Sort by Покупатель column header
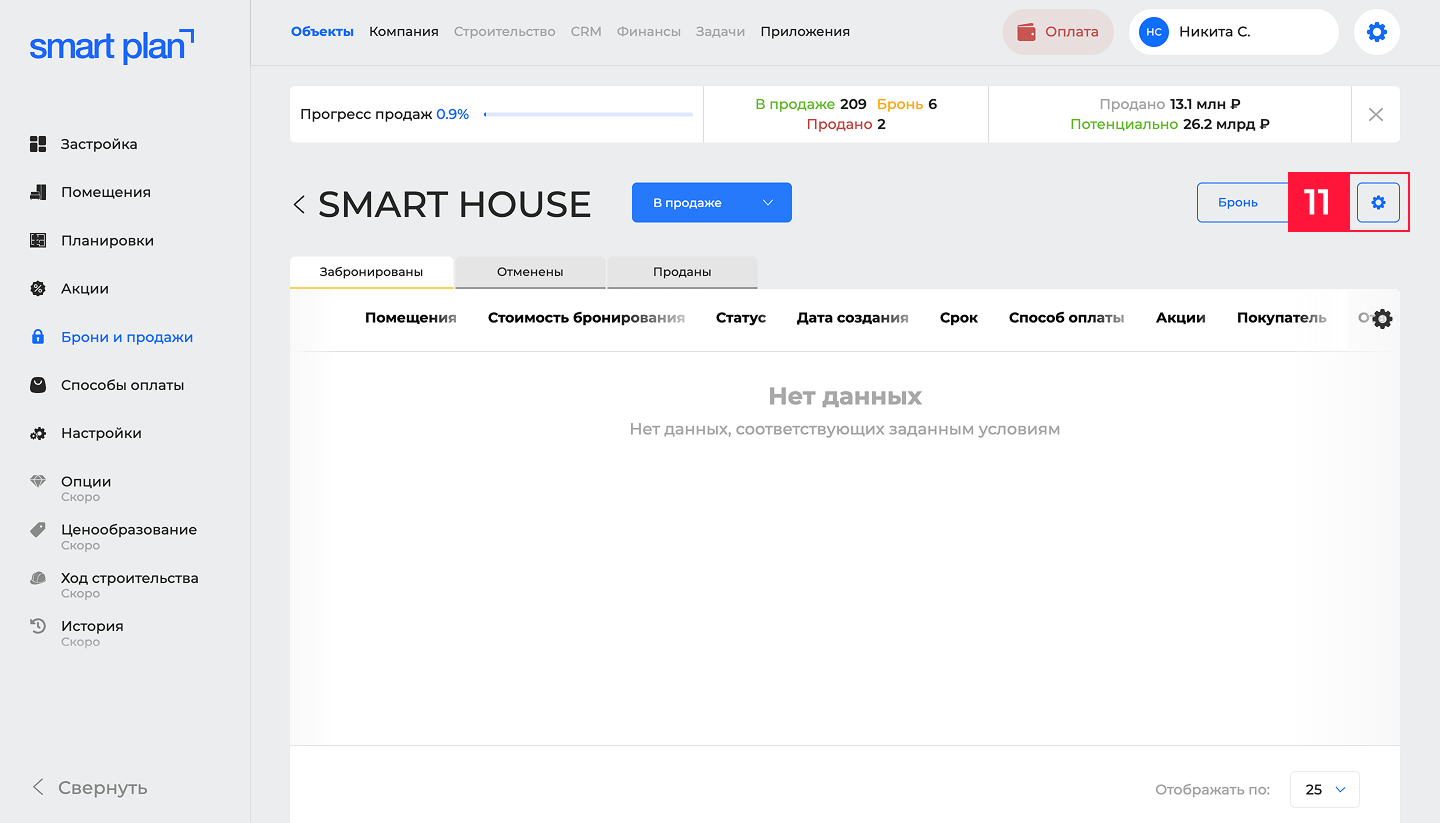Screen dimensions: 1440x823 [1282, 318]
